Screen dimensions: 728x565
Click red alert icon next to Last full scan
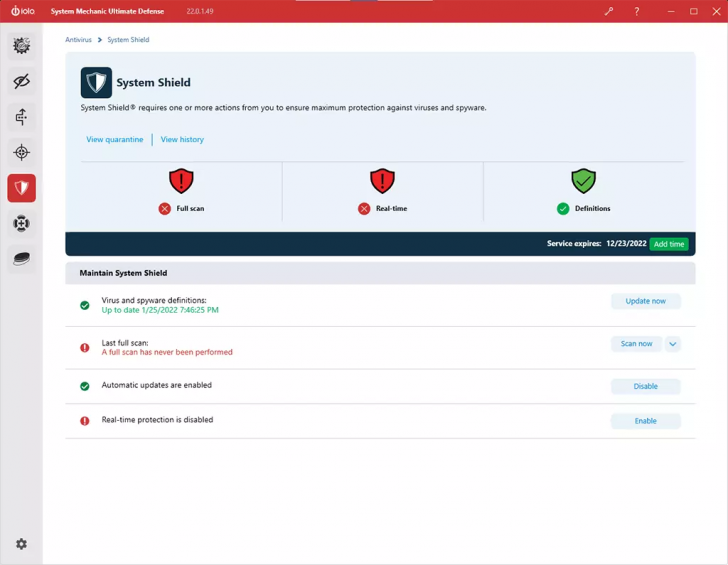click(84, 347)
